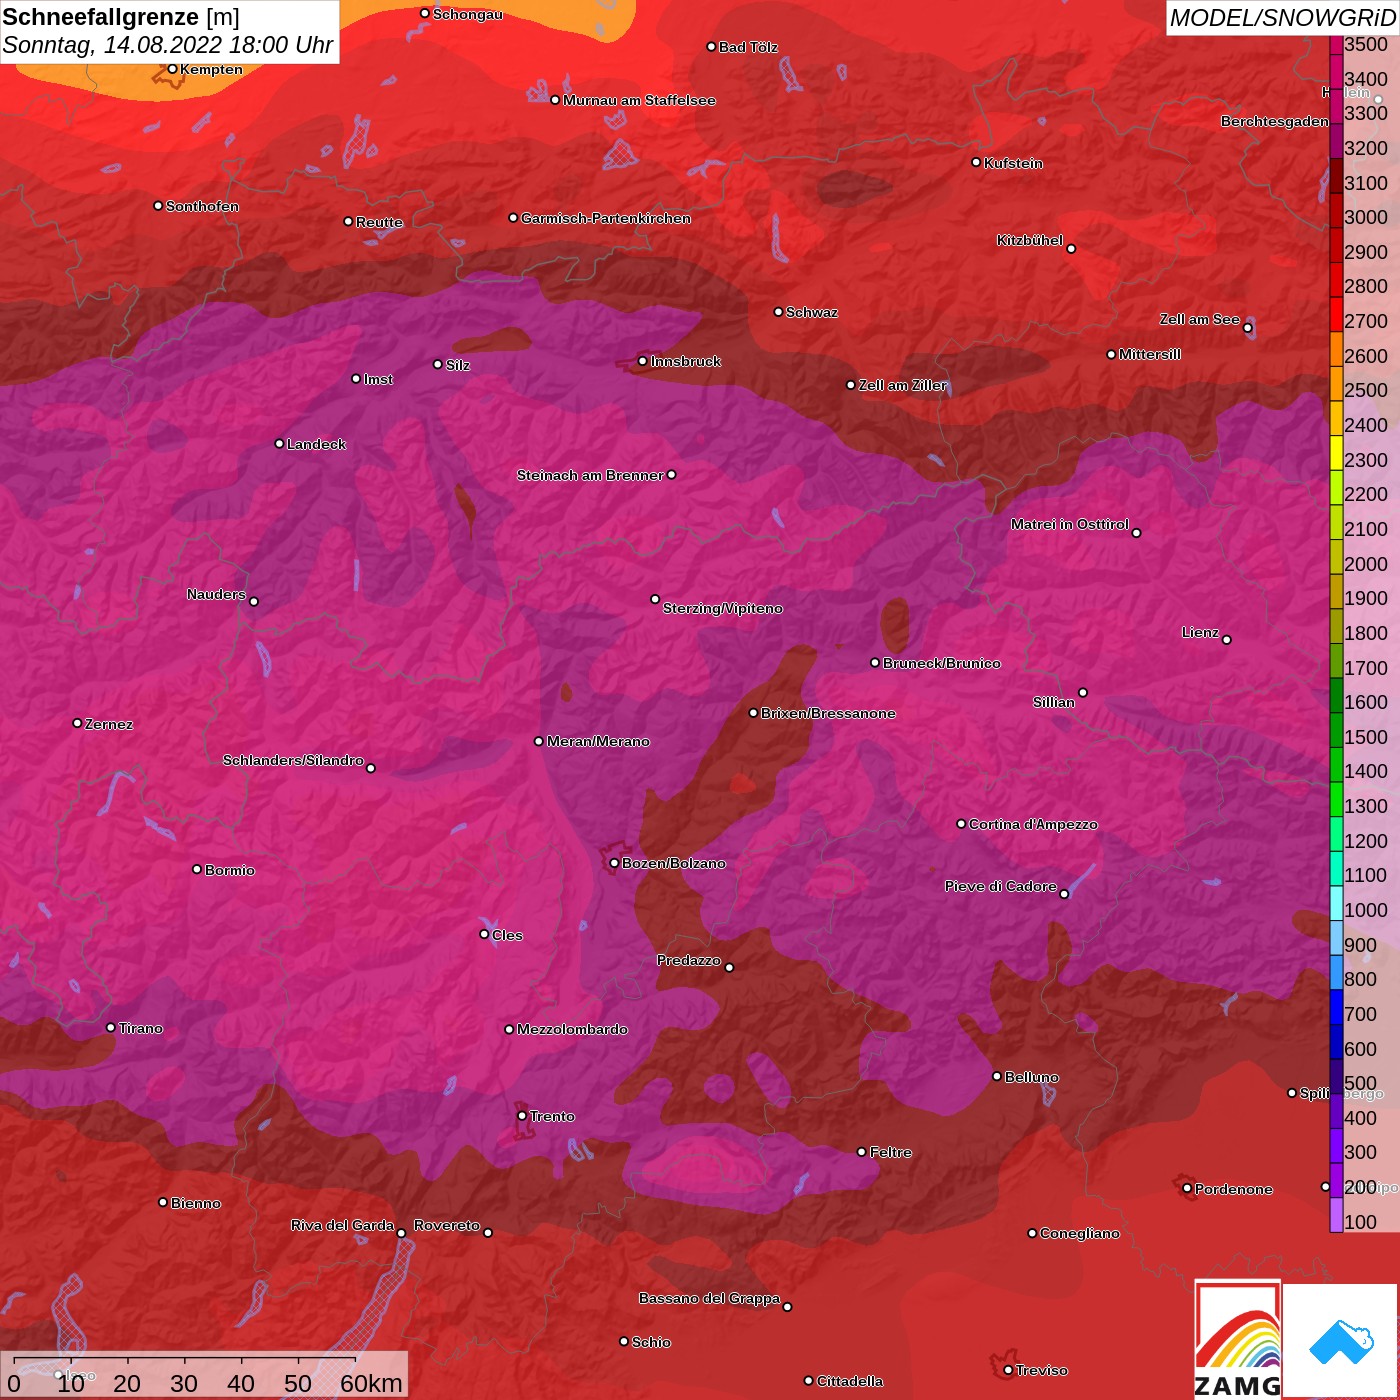Click the Cortina d'Ampezzo label
The image size is (1400, 1400).
1033,824
